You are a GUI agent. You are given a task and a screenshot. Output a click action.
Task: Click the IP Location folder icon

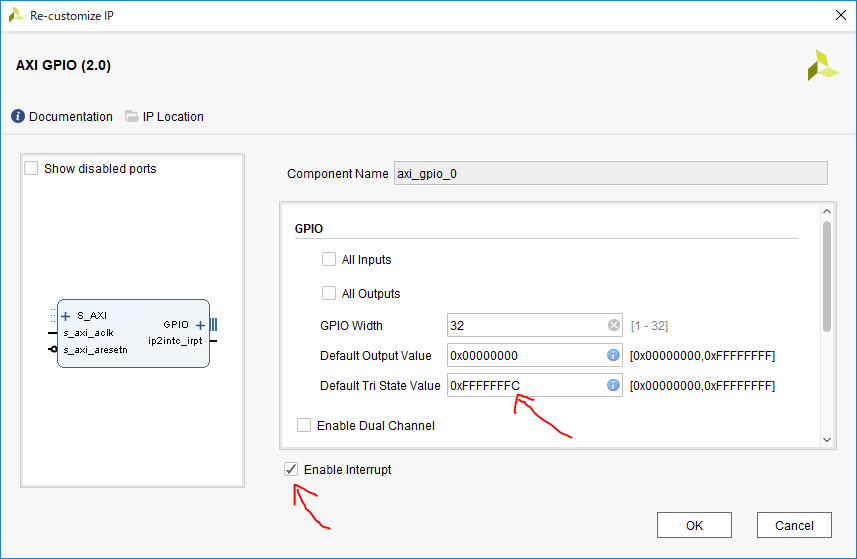[132, 117]
